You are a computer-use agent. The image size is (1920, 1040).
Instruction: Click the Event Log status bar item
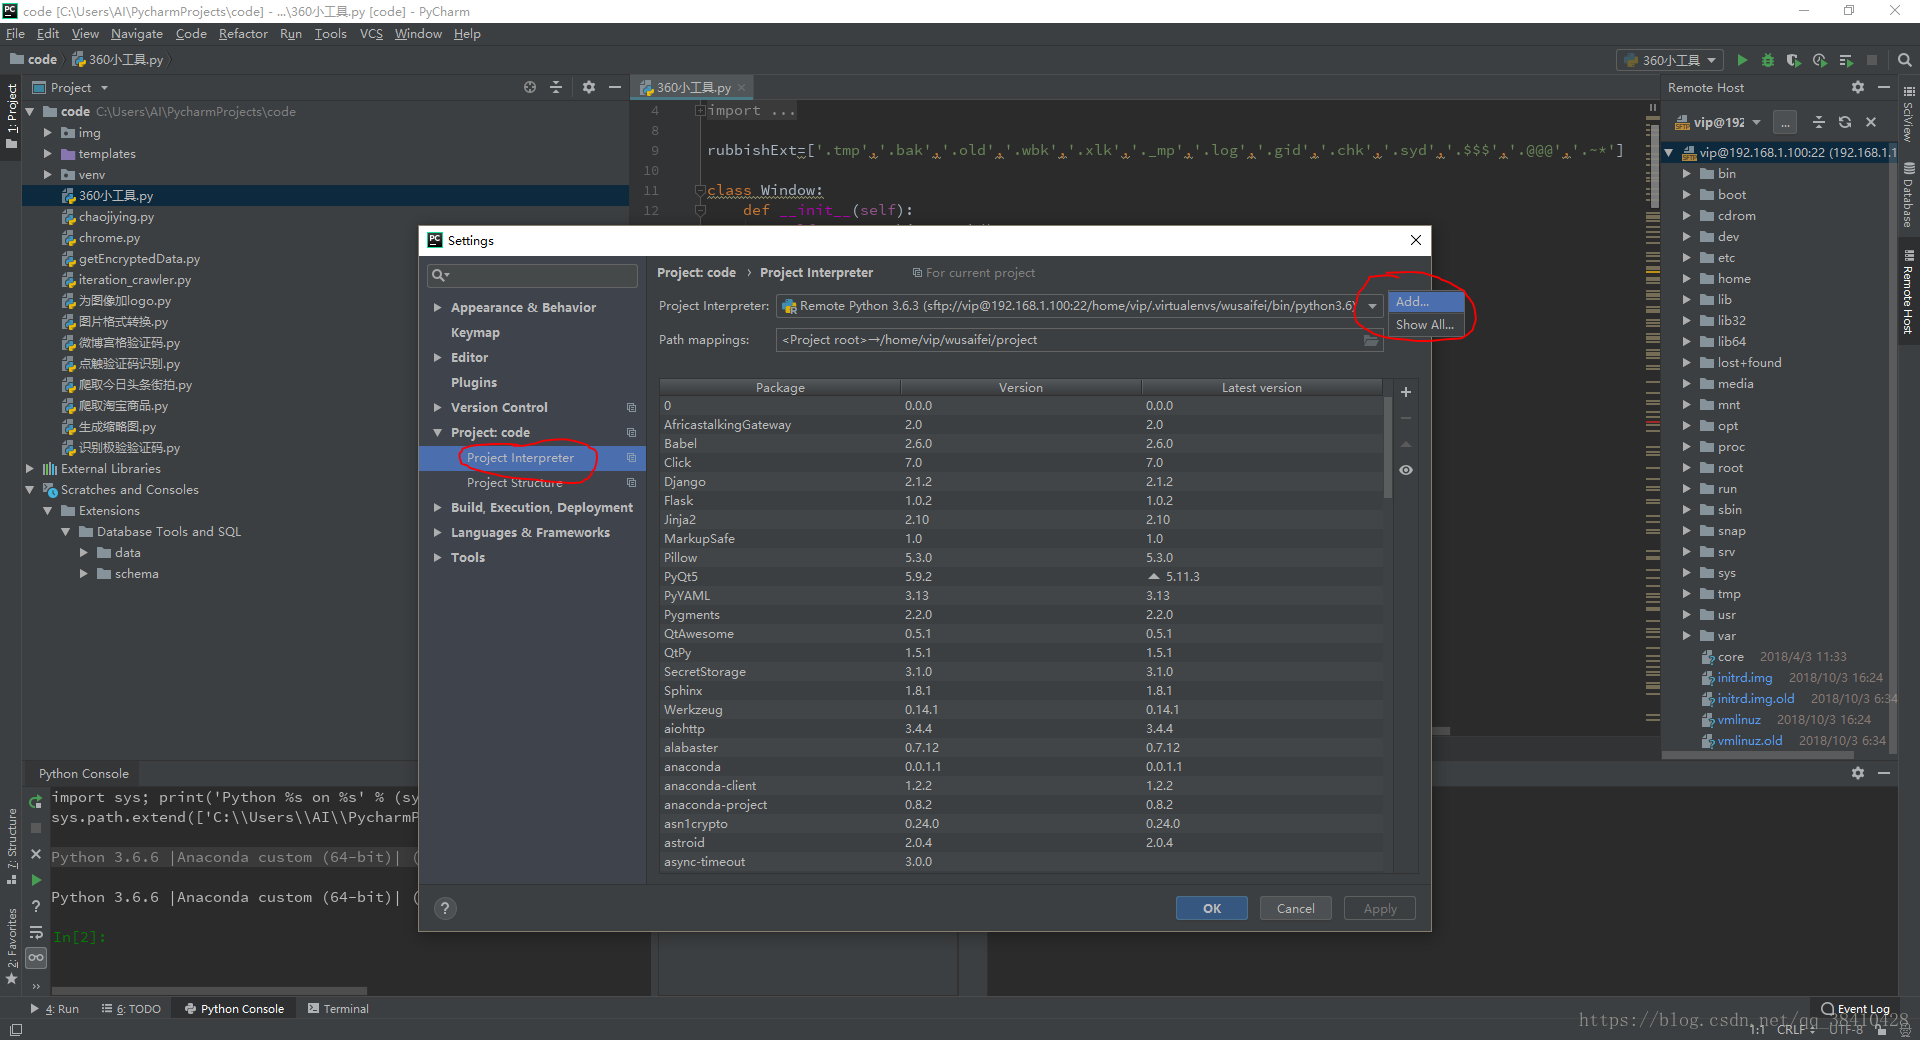click(x=1856, y=1009)
